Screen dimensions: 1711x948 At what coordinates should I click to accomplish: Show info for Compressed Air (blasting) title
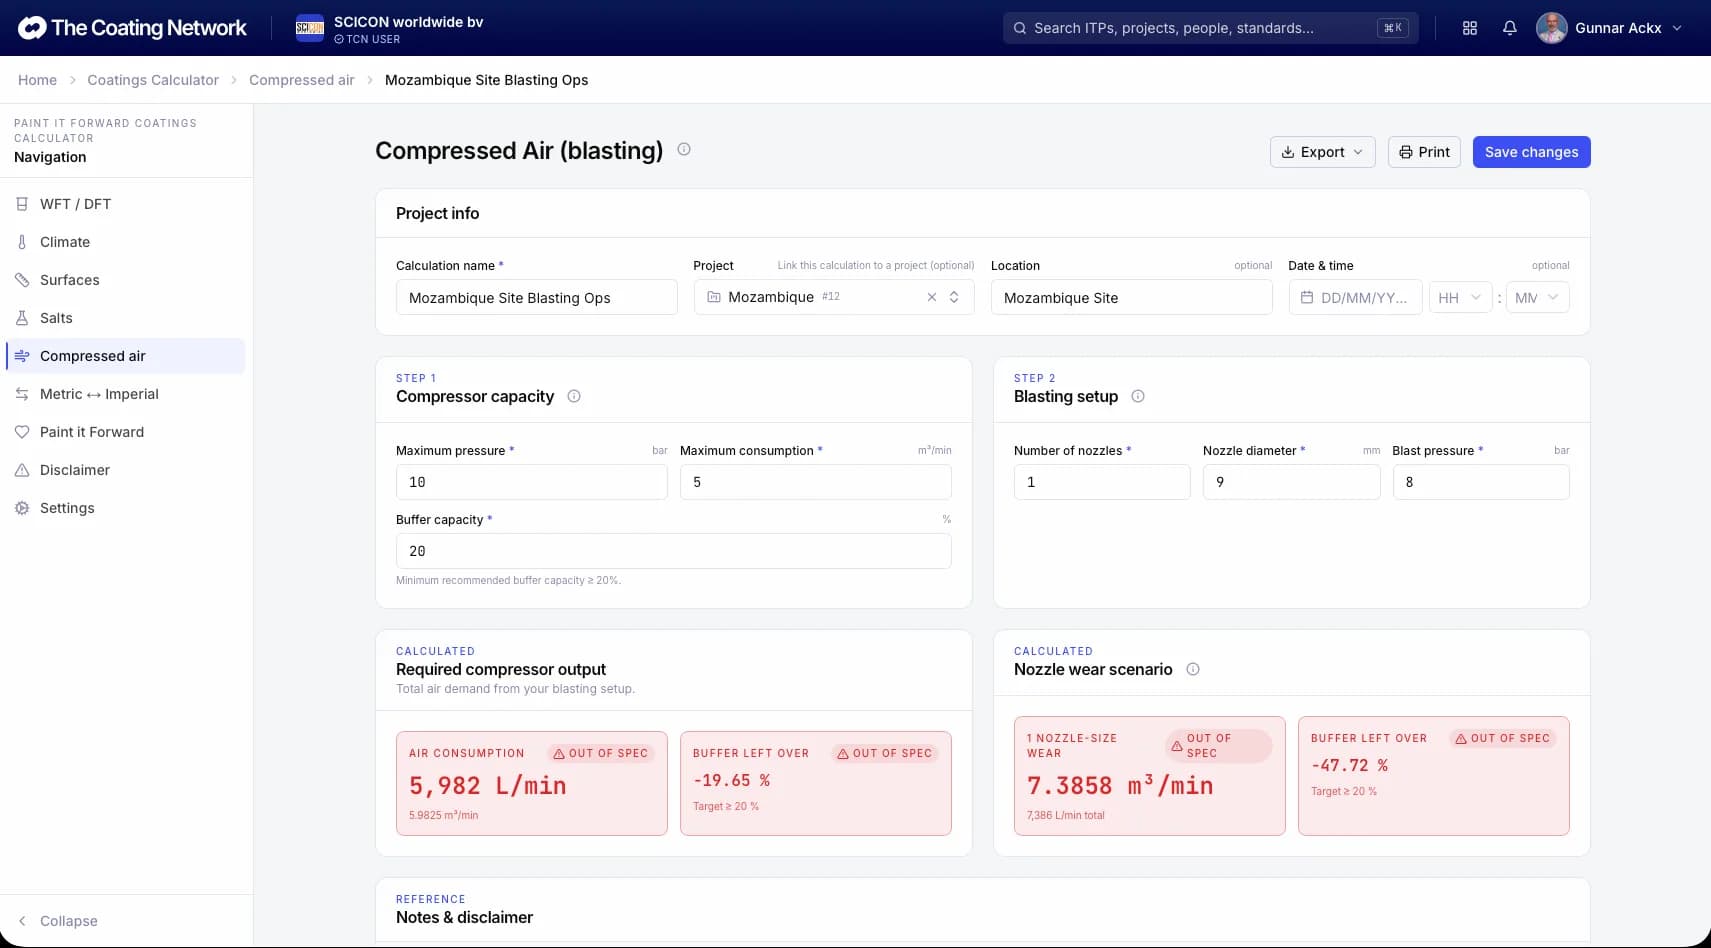click(x=684, y=149)
